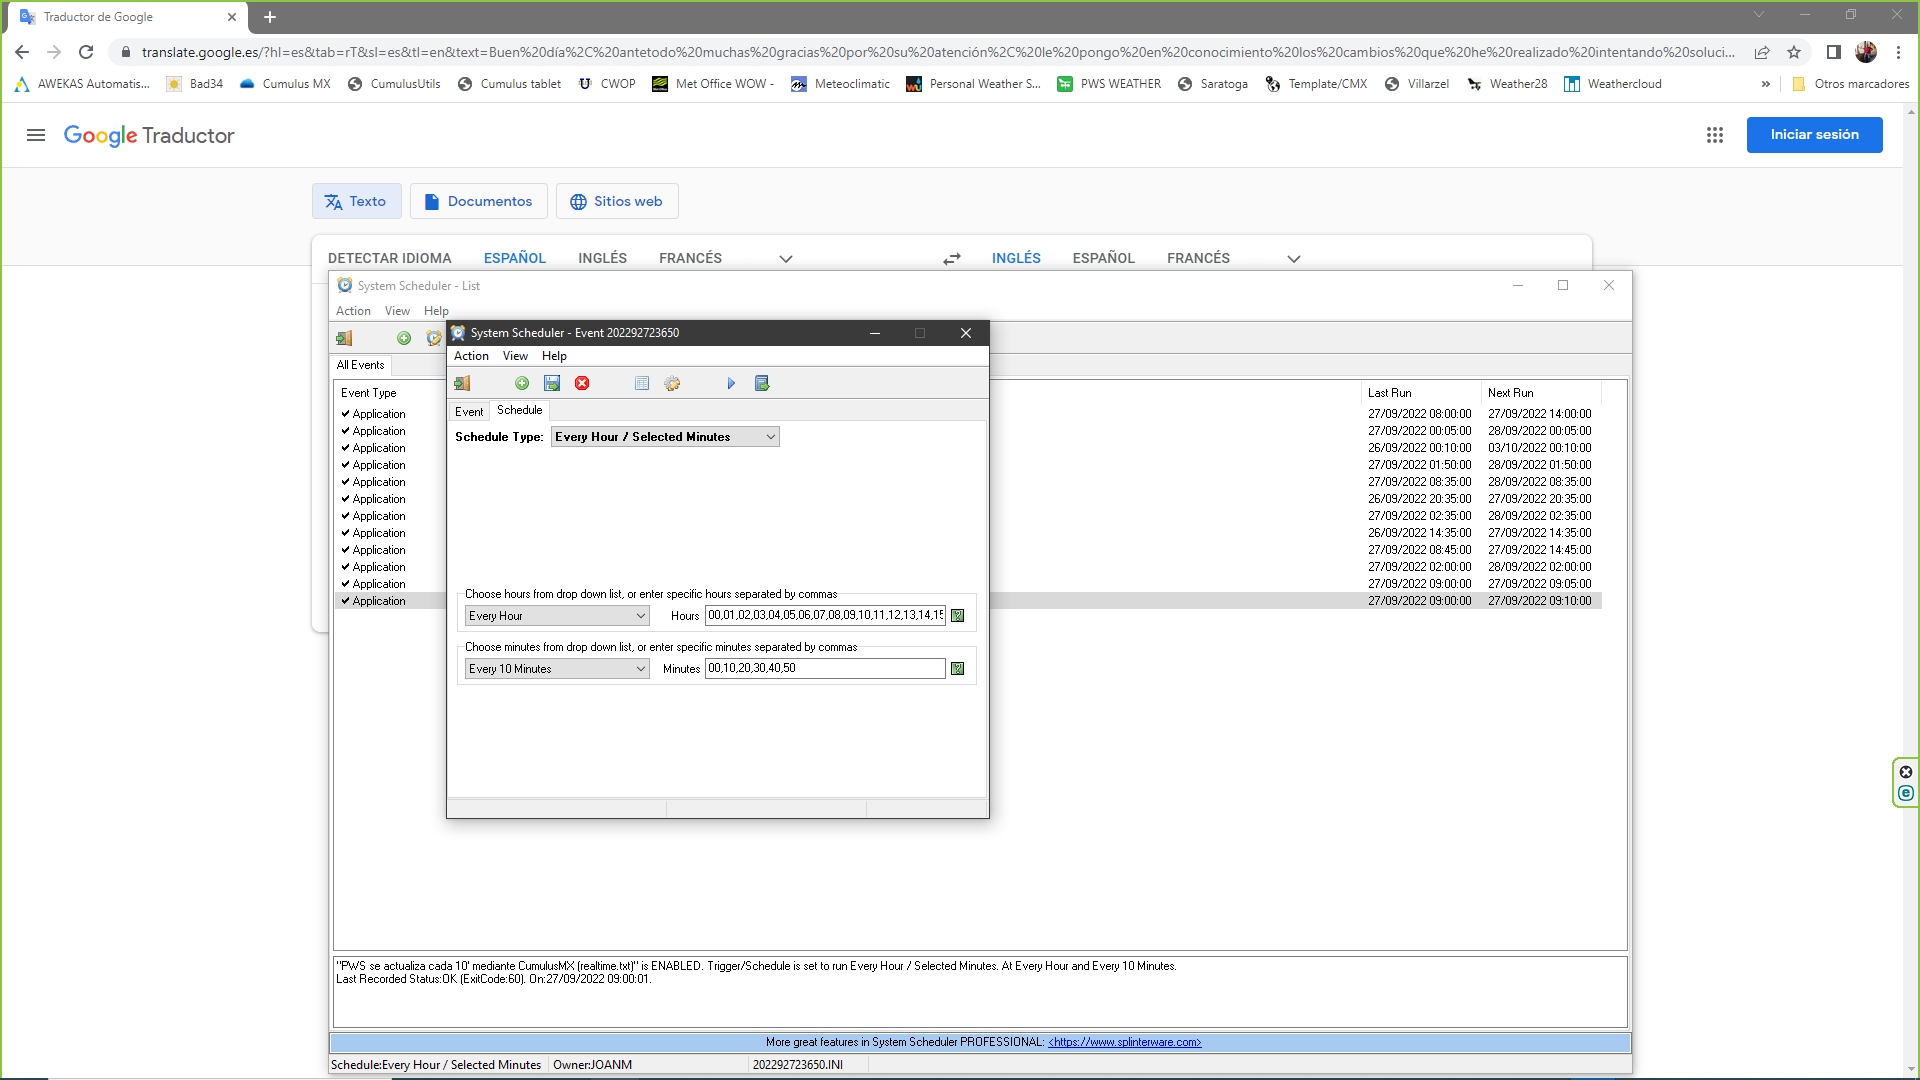1920x1080 pixels.
Task: Click the exit door icon in the List window toolbar
Action: (344, 338)
